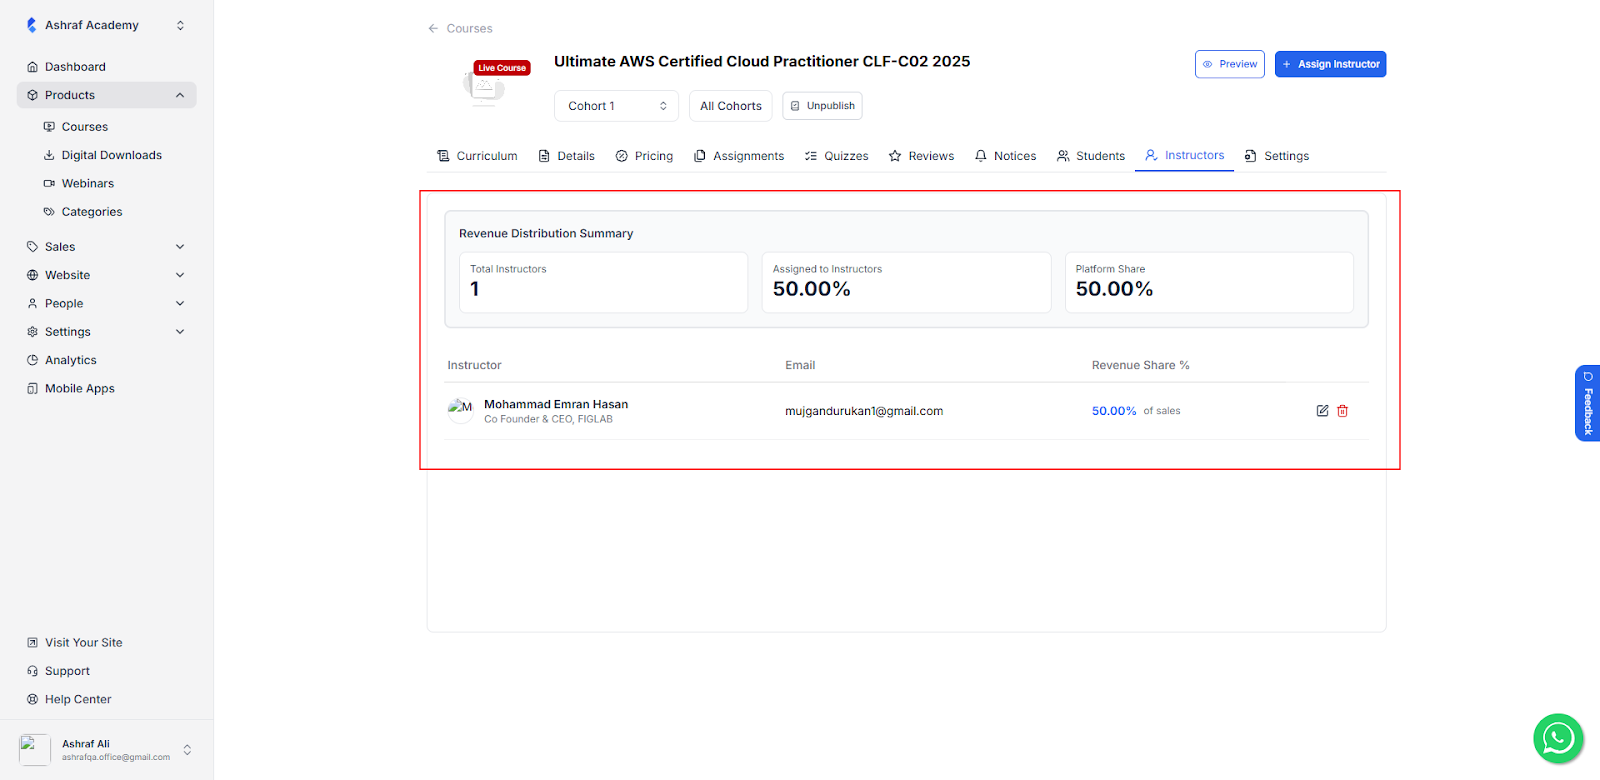Viewport: 1600px width, 780px height.
Task: Switch to the Curriculum tab
Action: pos(477,156)
